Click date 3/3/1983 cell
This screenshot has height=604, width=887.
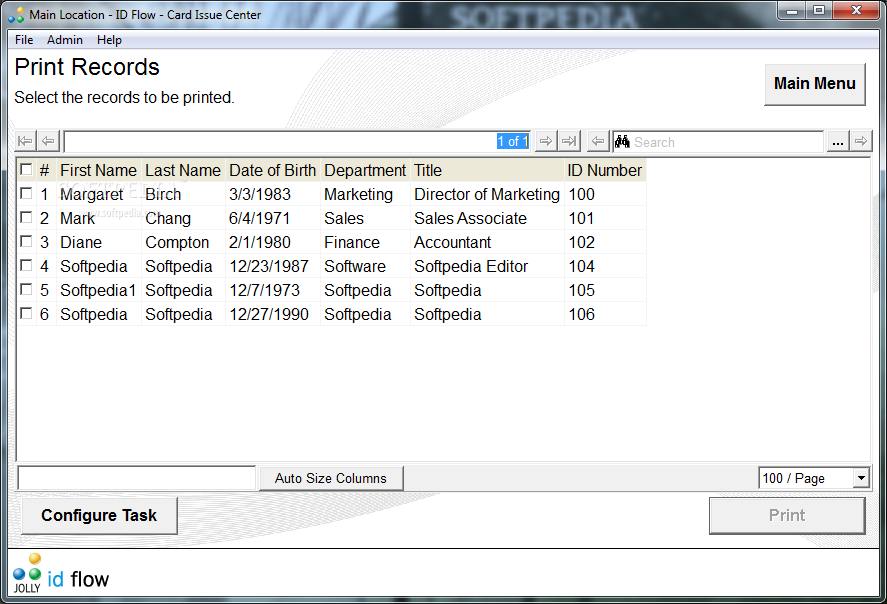point(273,194)
